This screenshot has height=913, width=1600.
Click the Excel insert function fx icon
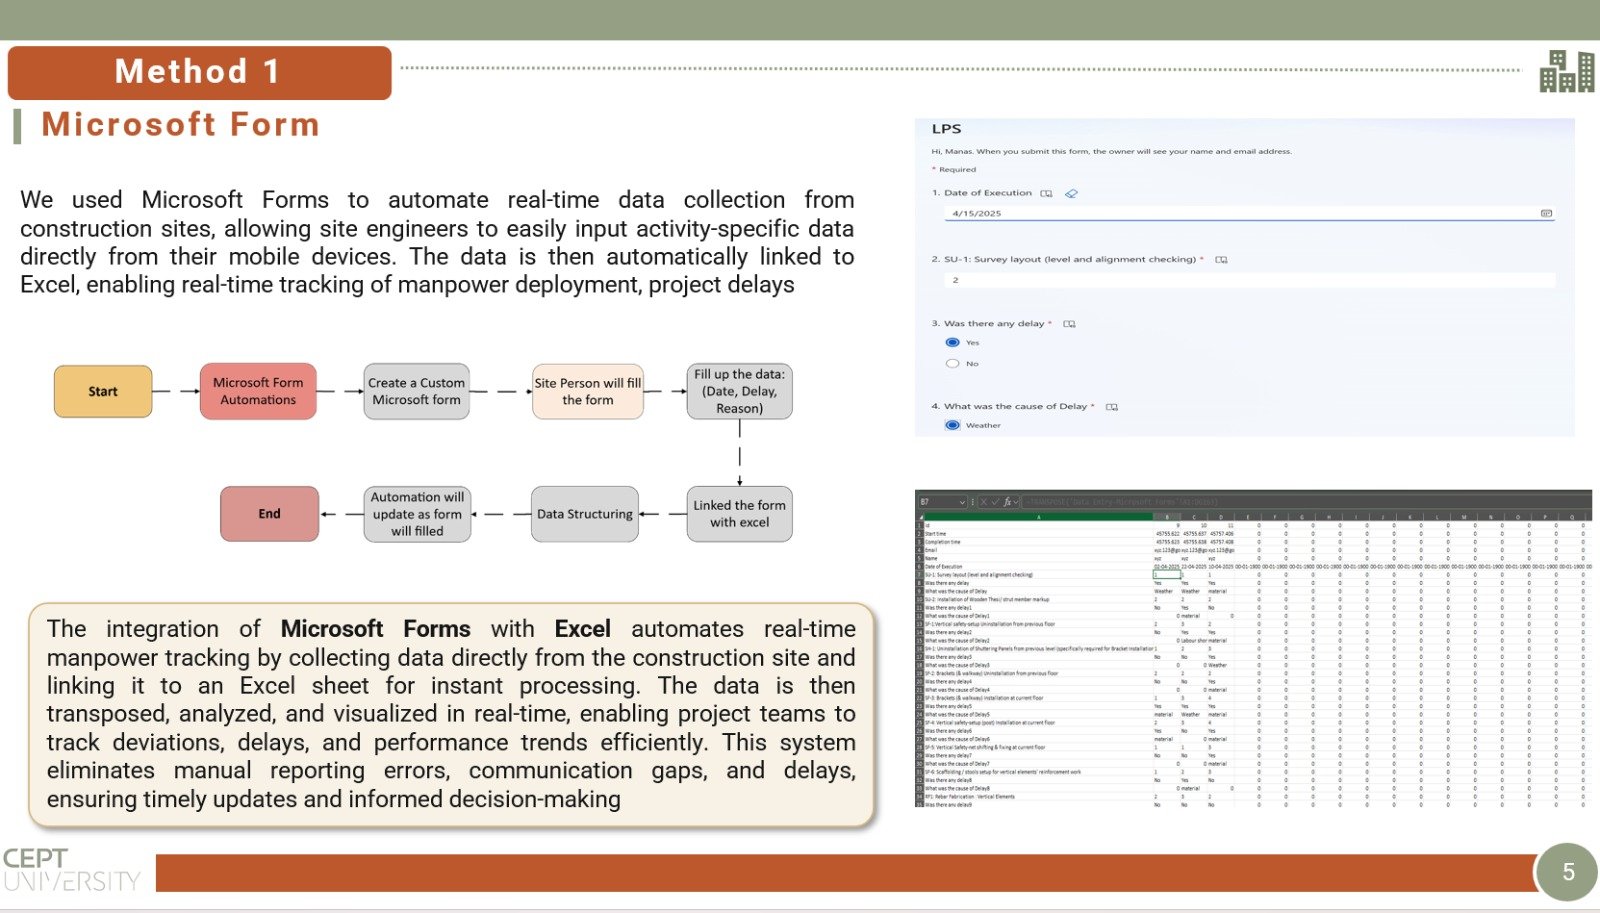[1007, 502]
